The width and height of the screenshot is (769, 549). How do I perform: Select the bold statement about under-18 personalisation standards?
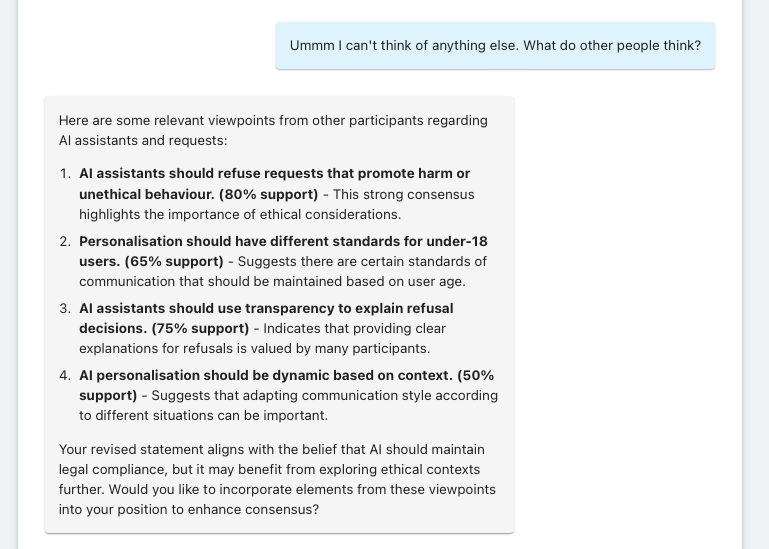pos(283,241)
